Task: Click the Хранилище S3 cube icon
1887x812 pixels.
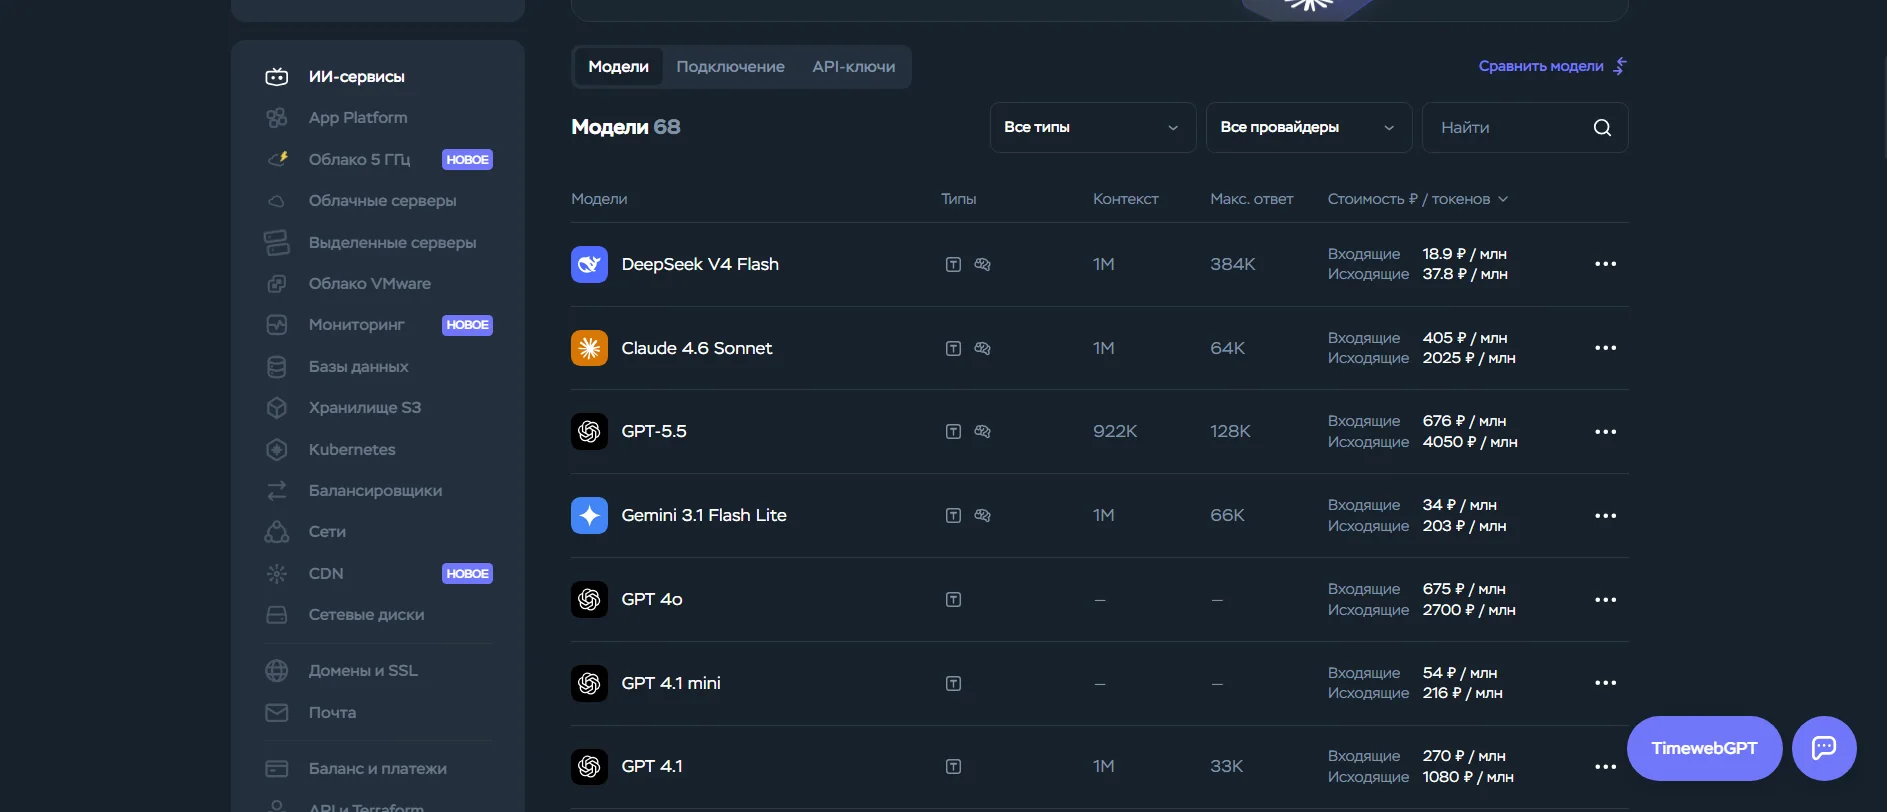Action: click(x=277, y=408)
